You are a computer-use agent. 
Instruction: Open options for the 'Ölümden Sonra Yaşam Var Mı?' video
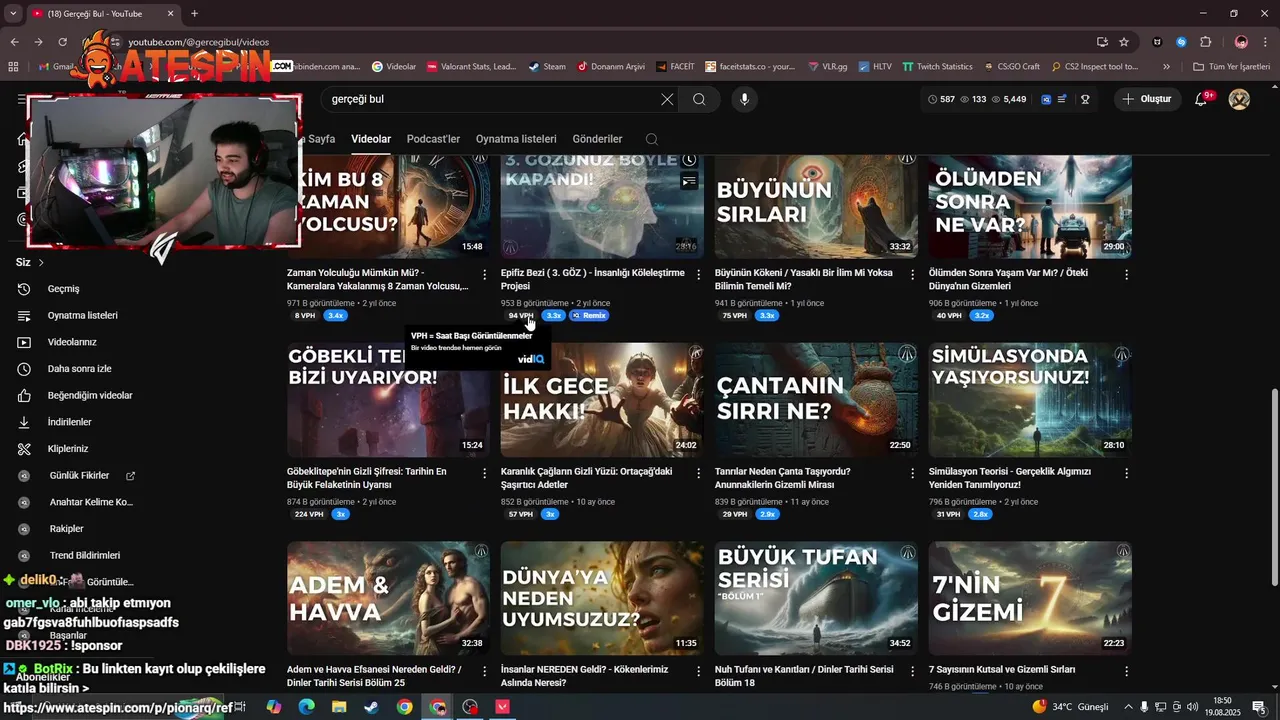1127,275
